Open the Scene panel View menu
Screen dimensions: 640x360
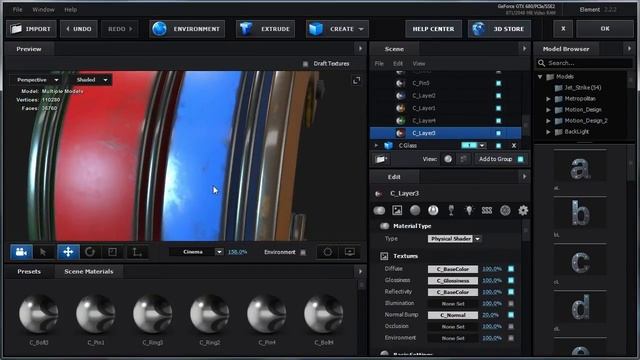click(419, 64)
